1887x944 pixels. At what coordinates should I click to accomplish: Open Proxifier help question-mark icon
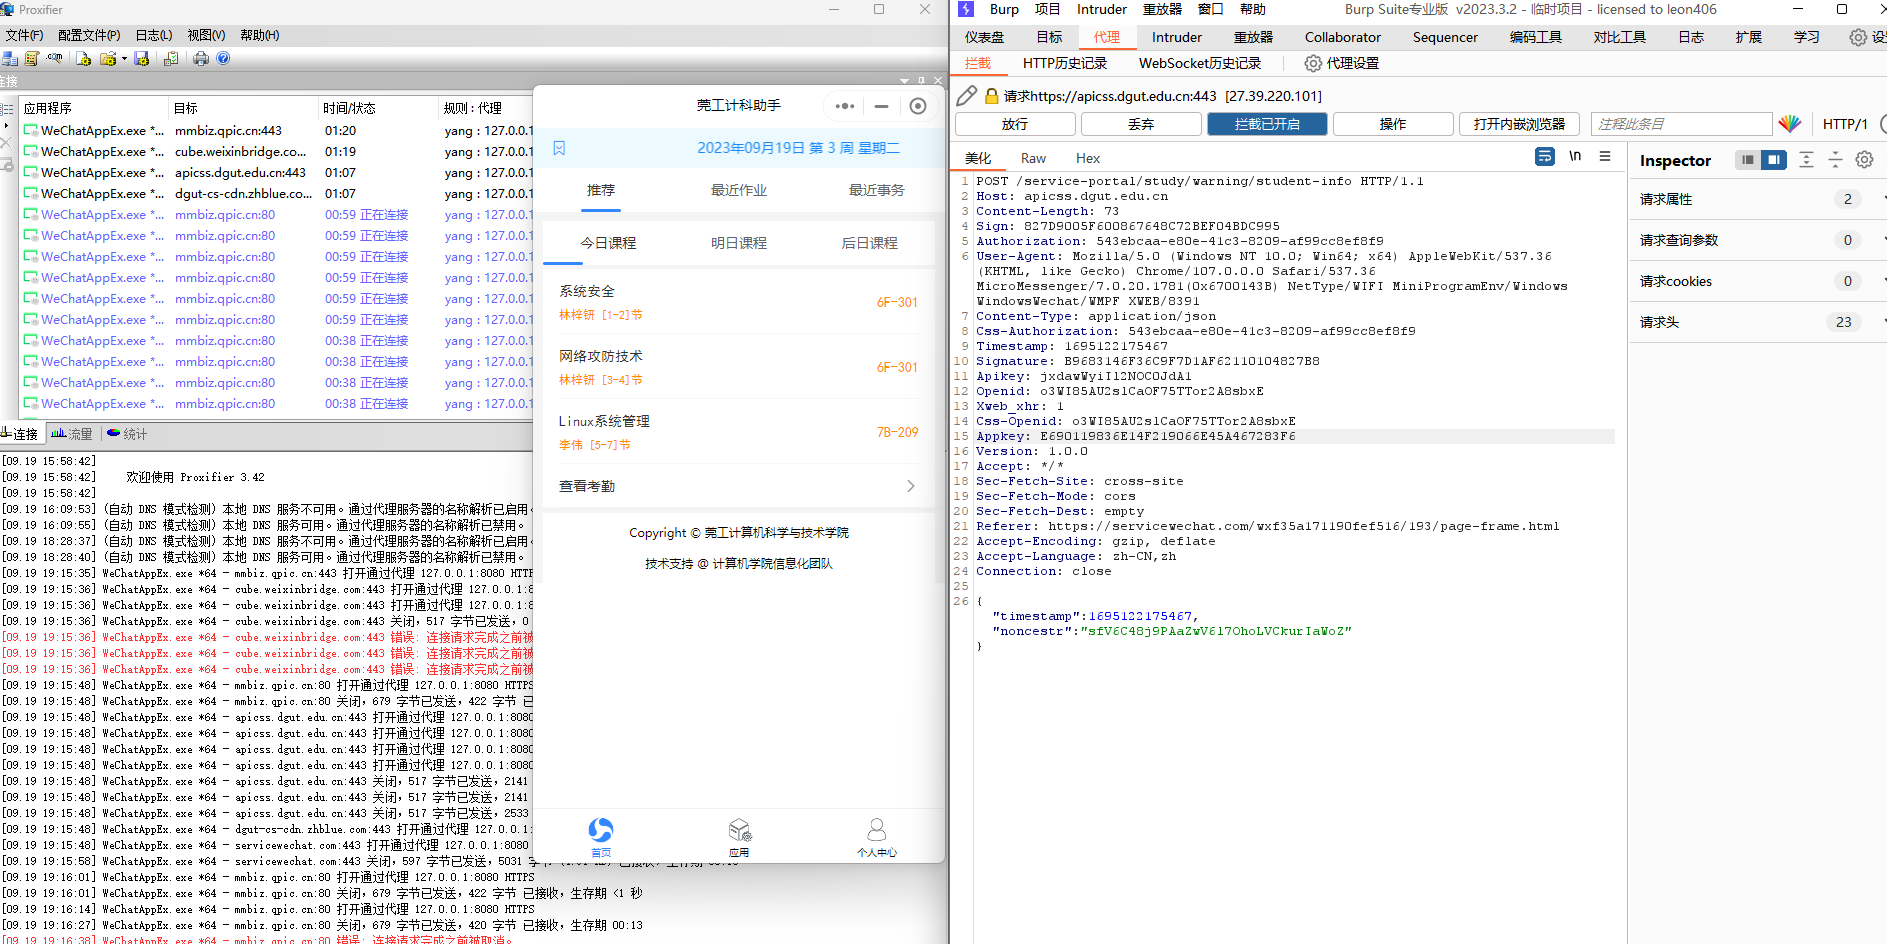[x=223, y=59]
